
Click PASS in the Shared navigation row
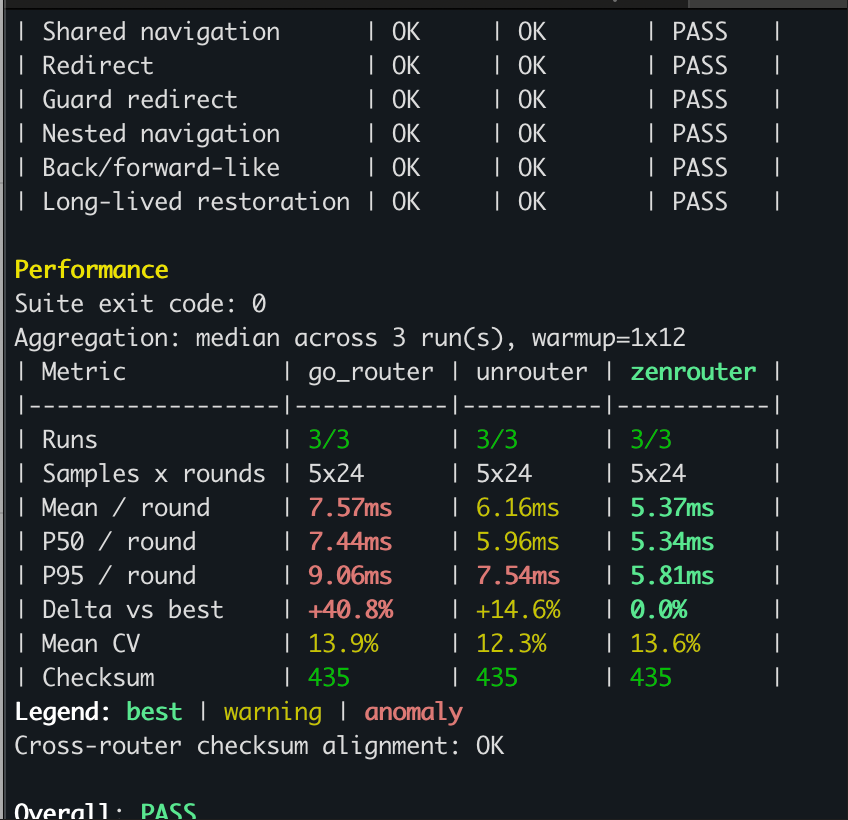point(700,32)
